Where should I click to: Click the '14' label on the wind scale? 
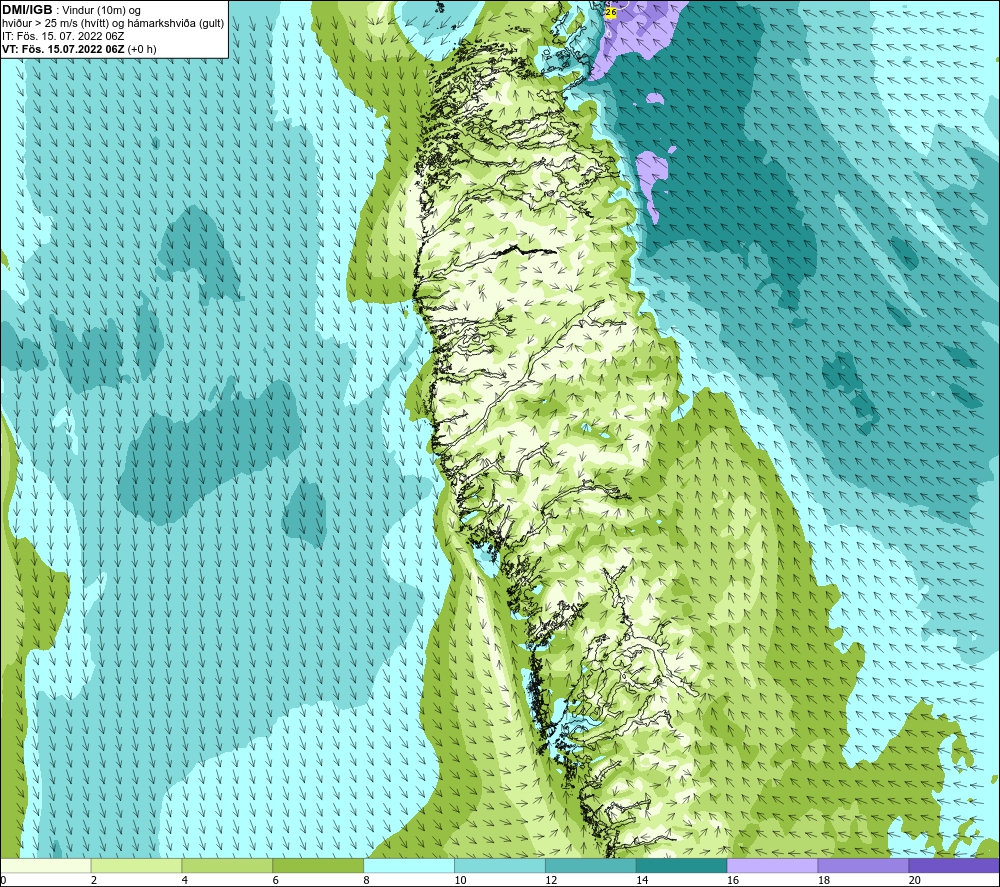coord(642,880)
